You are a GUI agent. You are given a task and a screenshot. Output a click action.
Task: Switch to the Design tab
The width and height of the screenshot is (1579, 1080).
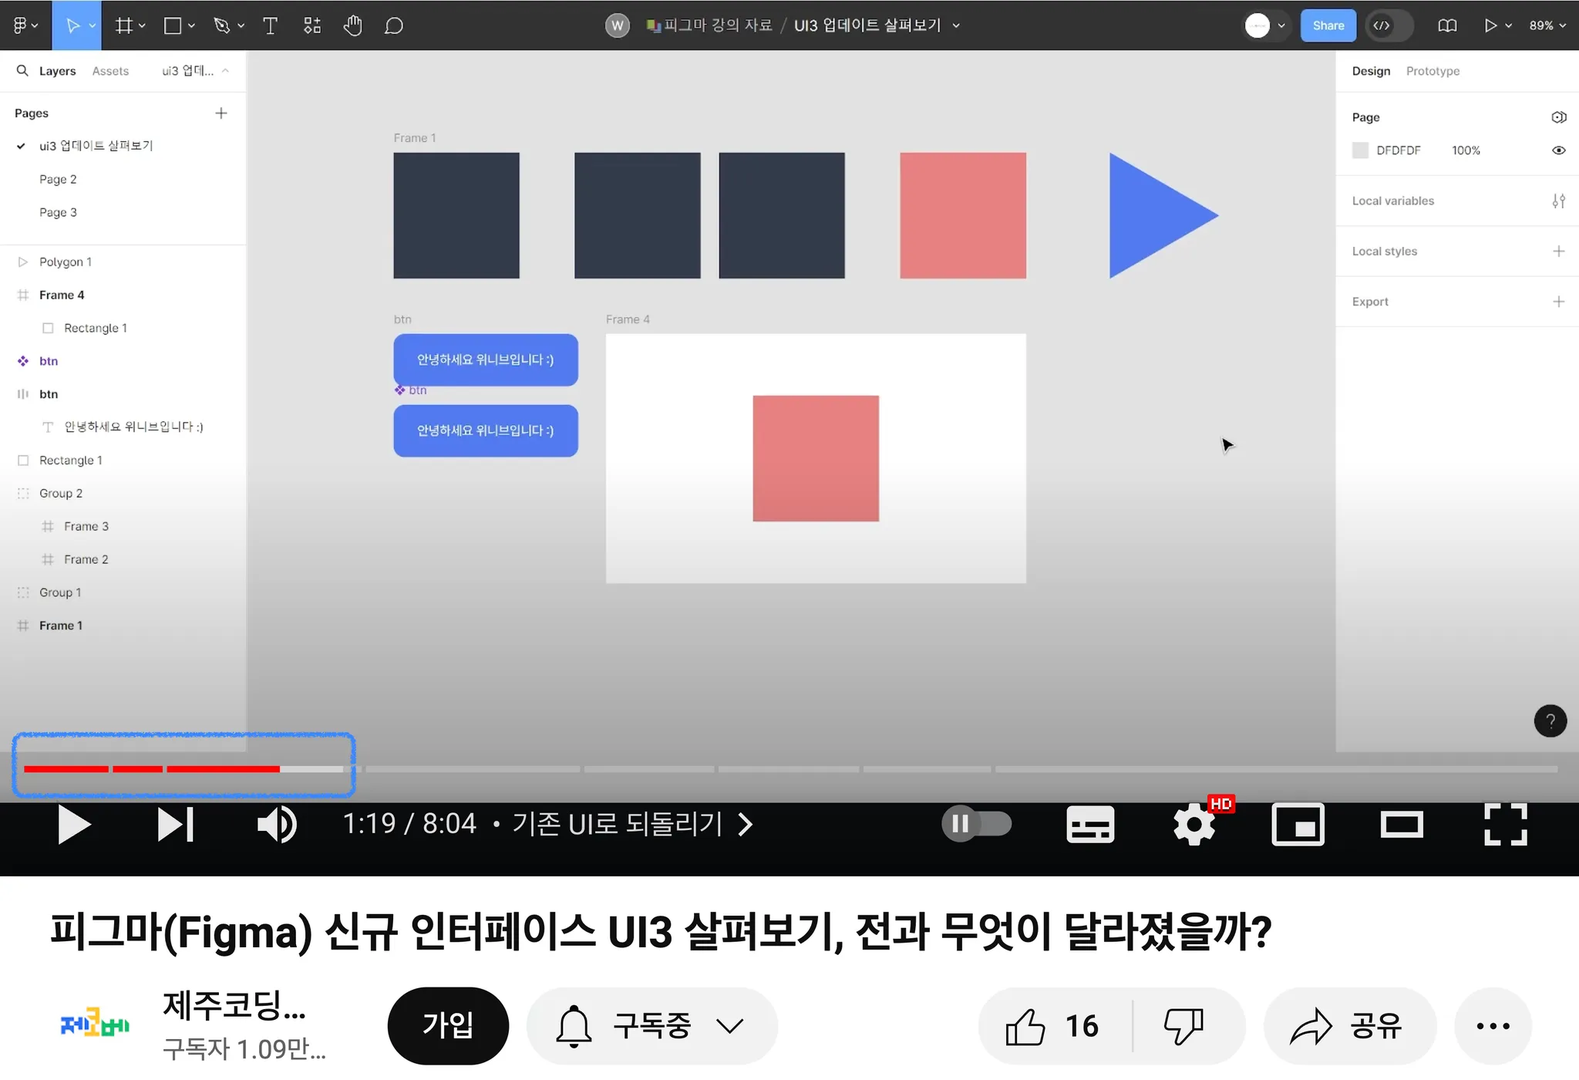pos(1371,71)
